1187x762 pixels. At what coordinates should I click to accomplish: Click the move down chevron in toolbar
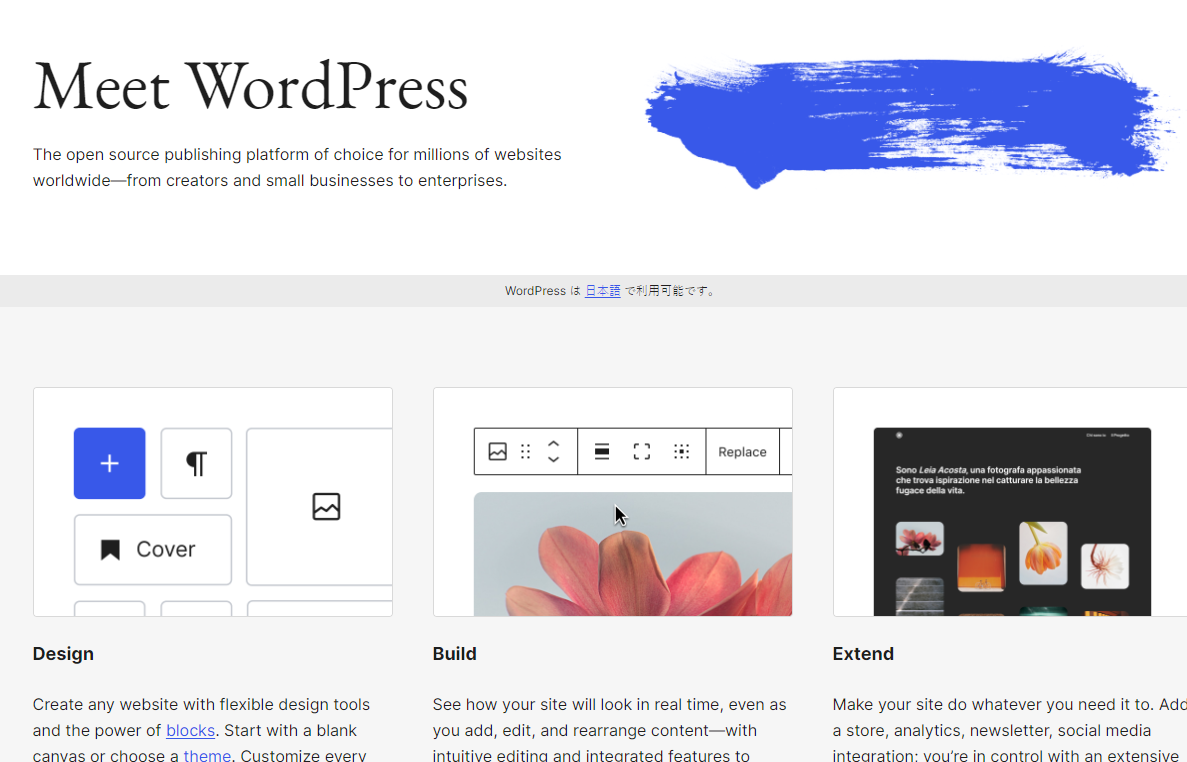[553, 459]
